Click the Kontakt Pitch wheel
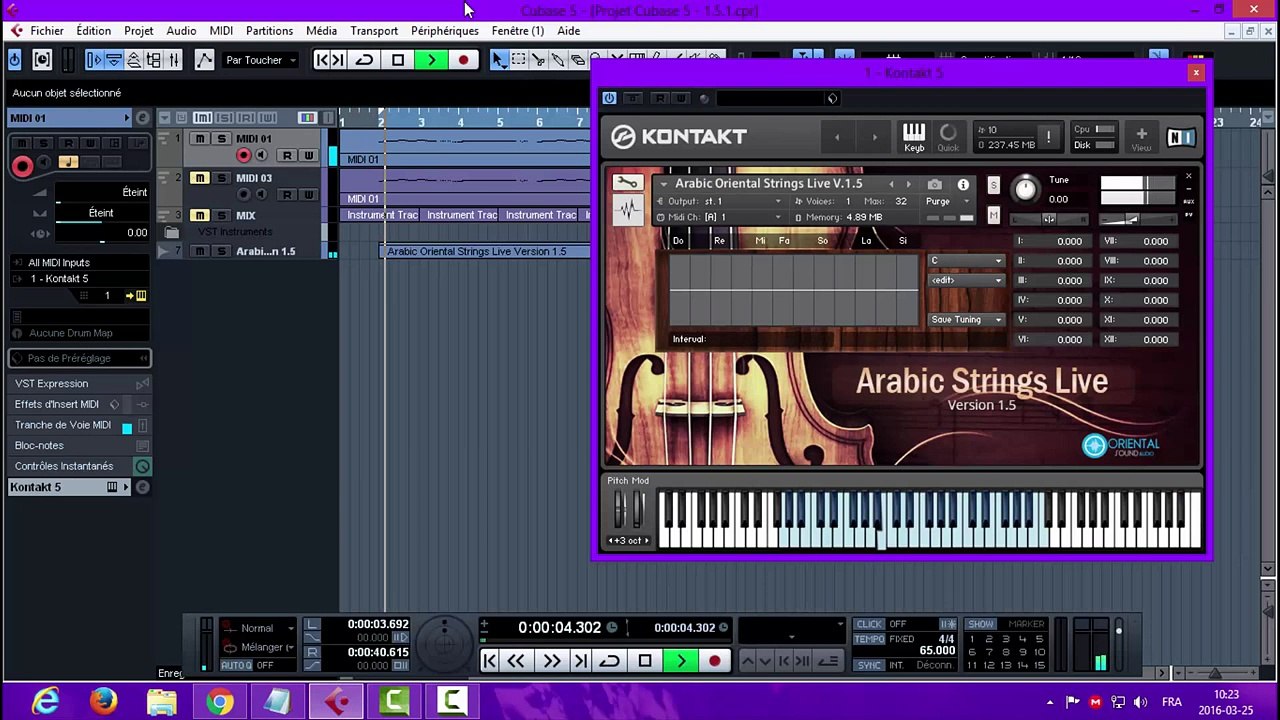The height and width of the screenshot is (720, 1280). (621, 512)
